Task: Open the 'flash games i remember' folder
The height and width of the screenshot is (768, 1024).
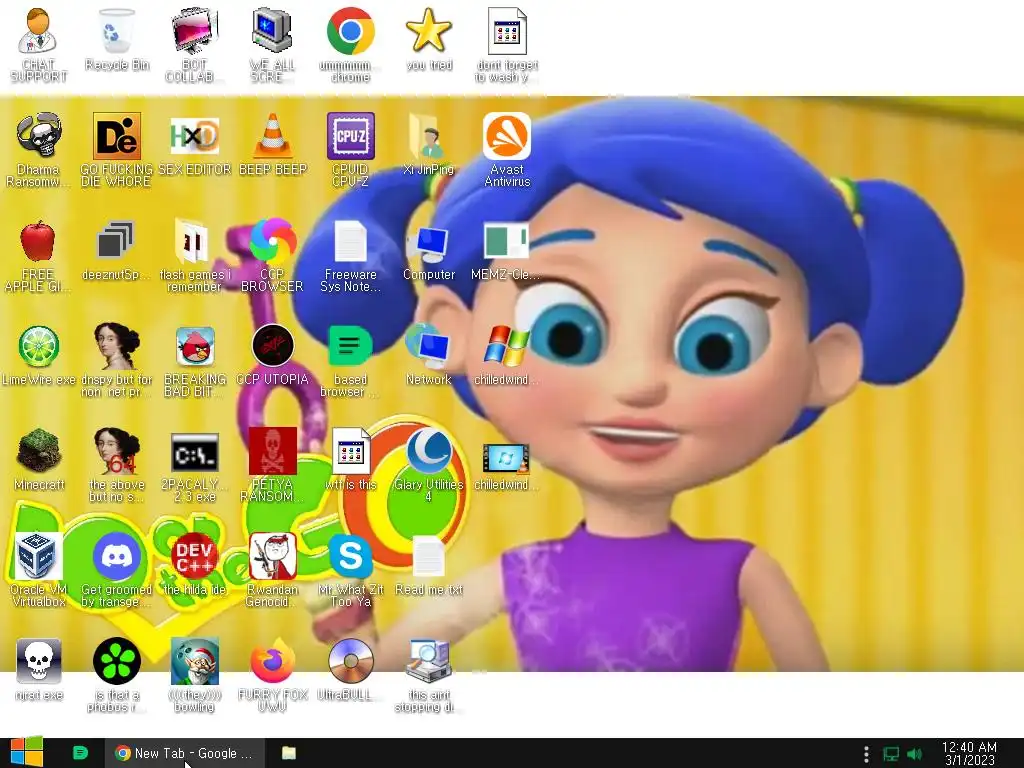Action: click(194, 255)
